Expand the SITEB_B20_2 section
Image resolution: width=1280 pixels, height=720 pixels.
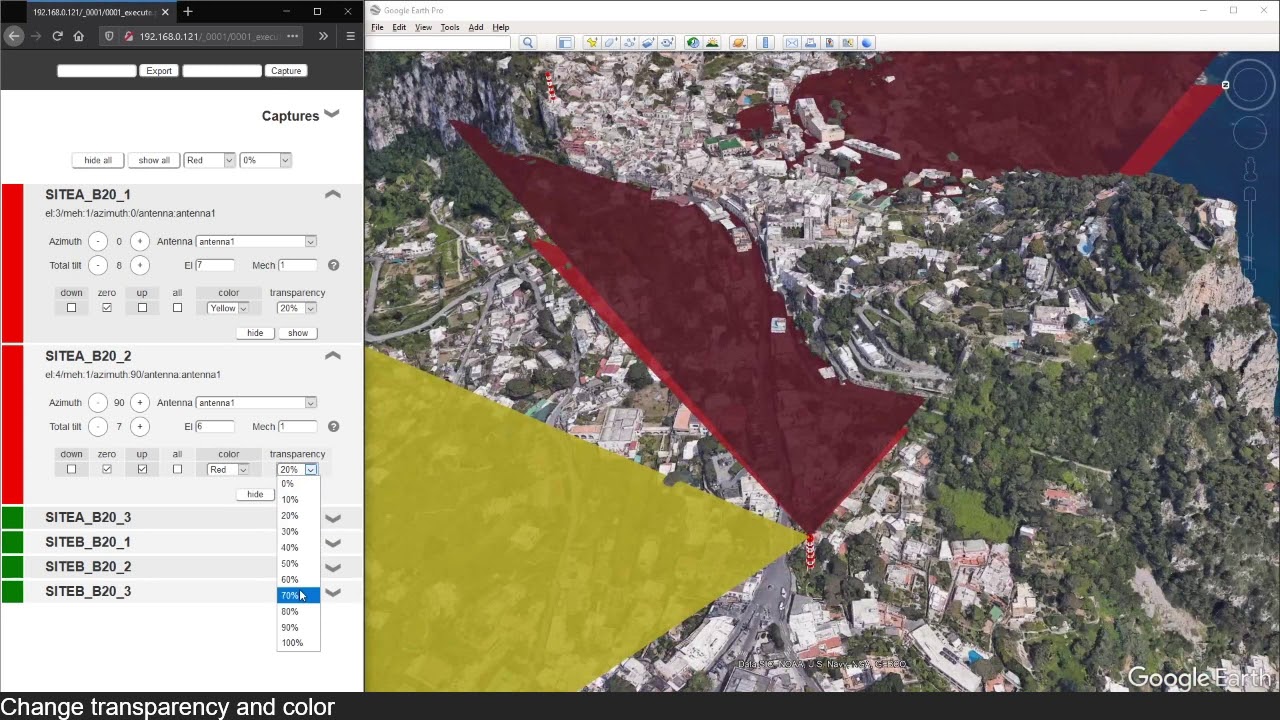tap(333, 567)
